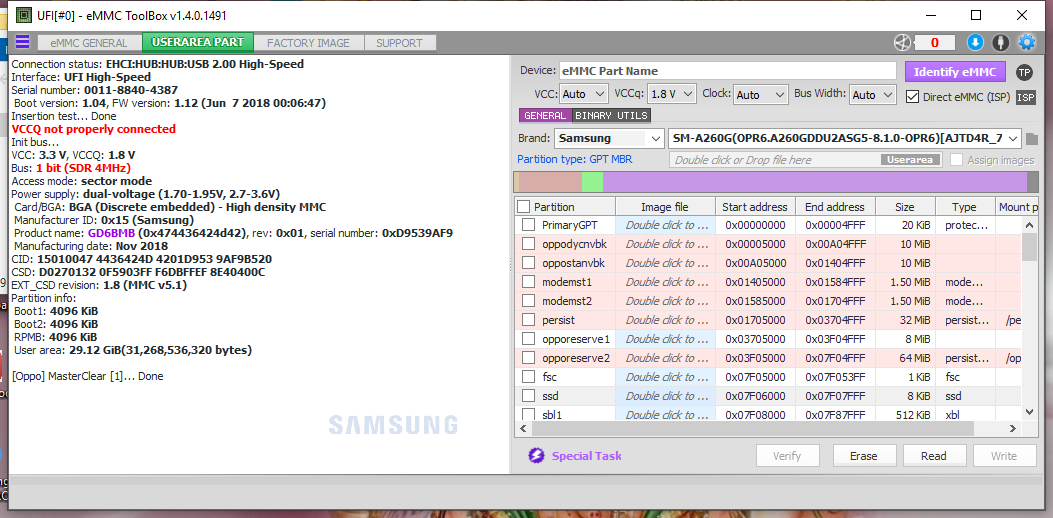Viewport: 1053px width, 518px height.
Task: Click the black usb-key icon in the top bar
Action: [x=1001, y=42]
